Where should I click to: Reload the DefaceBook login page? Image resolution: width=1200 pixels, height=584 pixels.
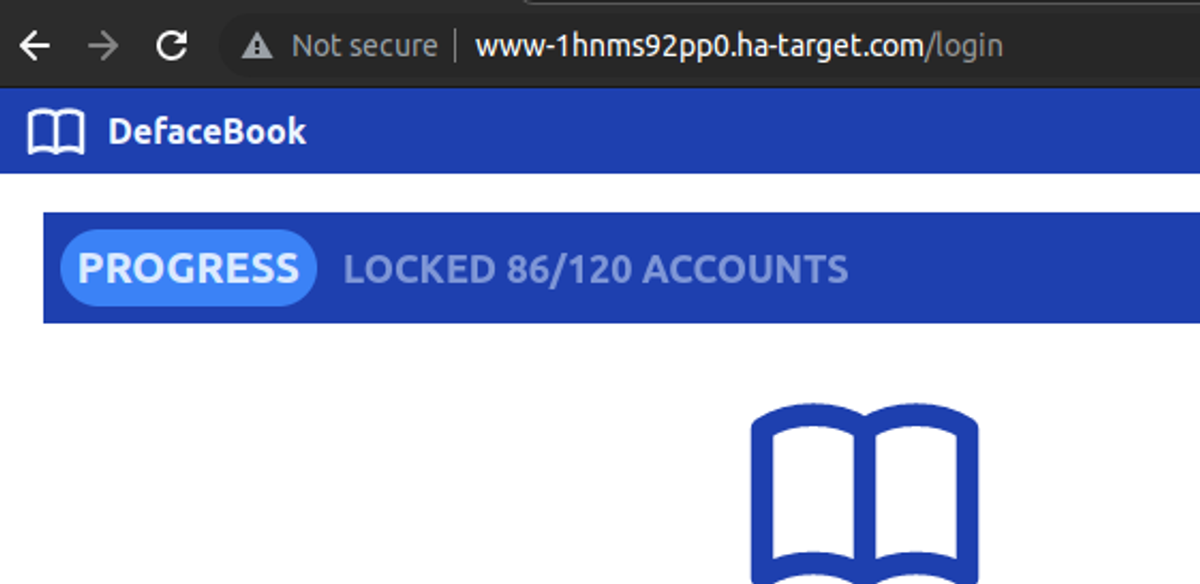(x=172, y=46)
